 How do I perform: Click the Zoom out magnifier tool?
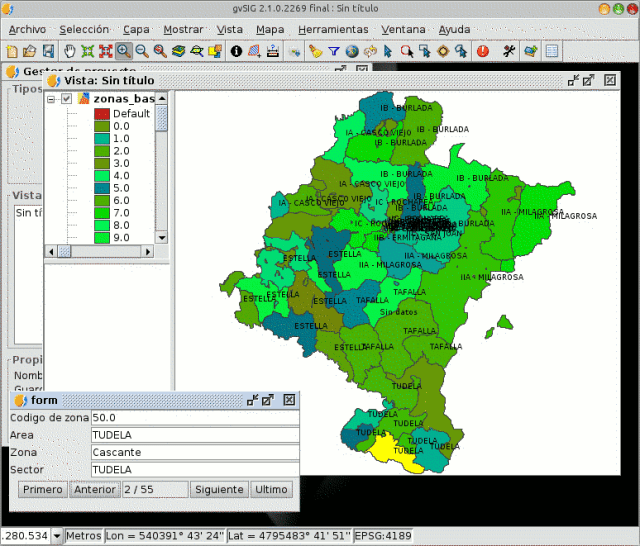(x=141, y=50)
